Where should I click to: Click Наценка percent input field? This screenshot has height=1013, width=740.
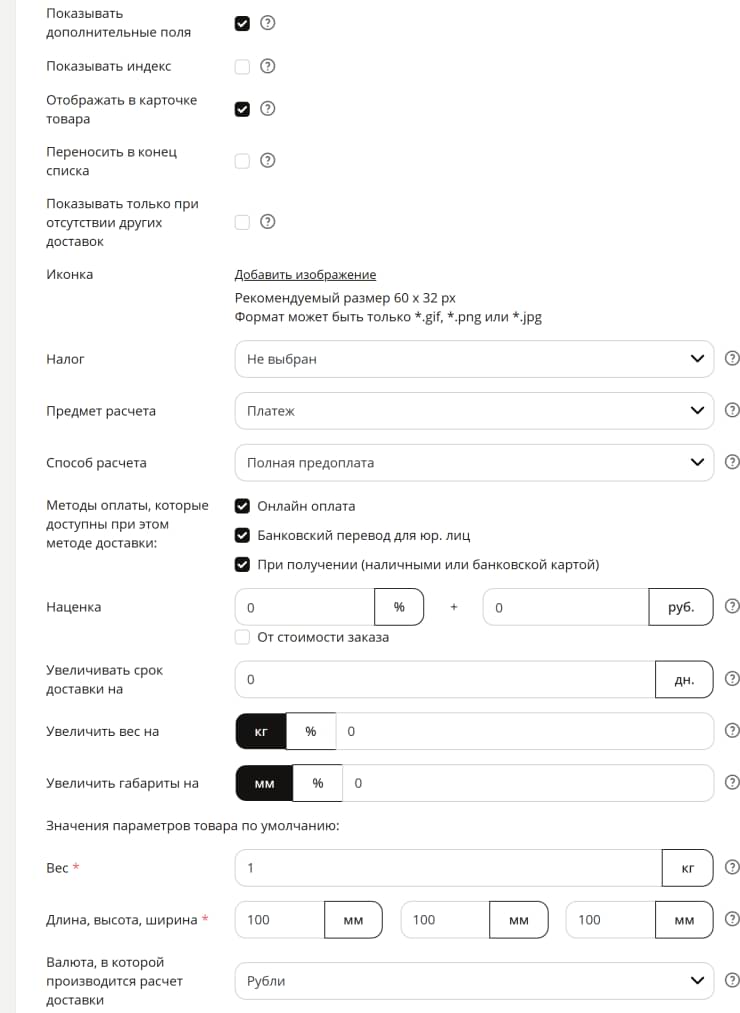[304, 607]
